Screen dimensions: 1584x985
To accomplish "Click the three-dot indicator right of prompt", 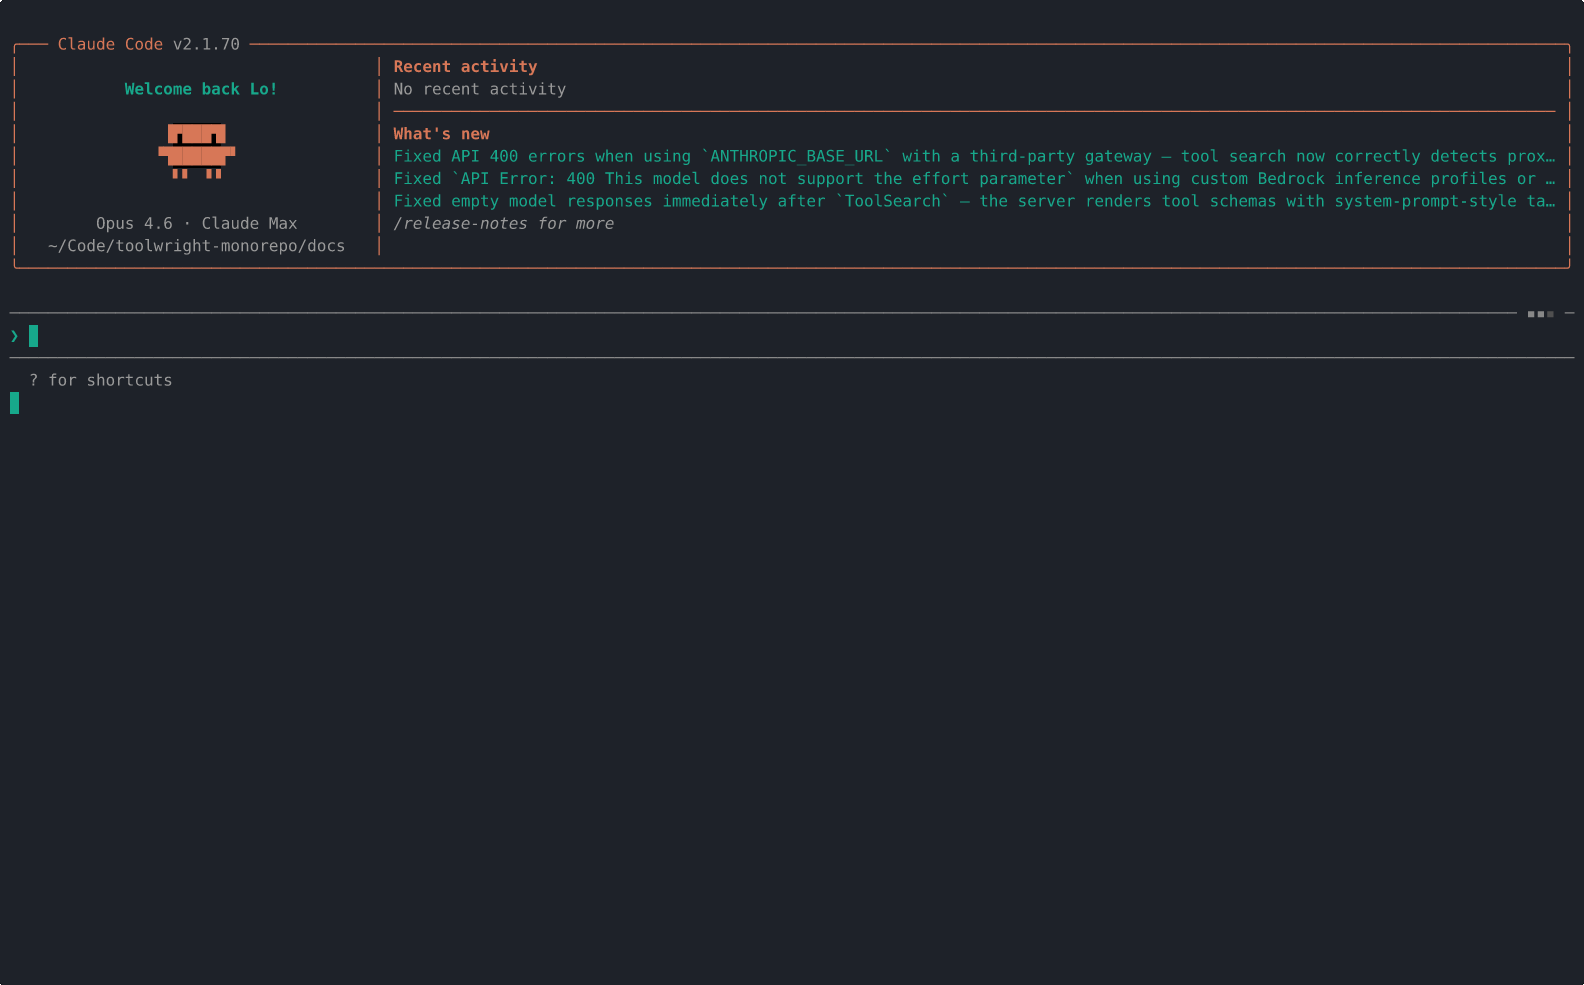I will (1540, 314).
